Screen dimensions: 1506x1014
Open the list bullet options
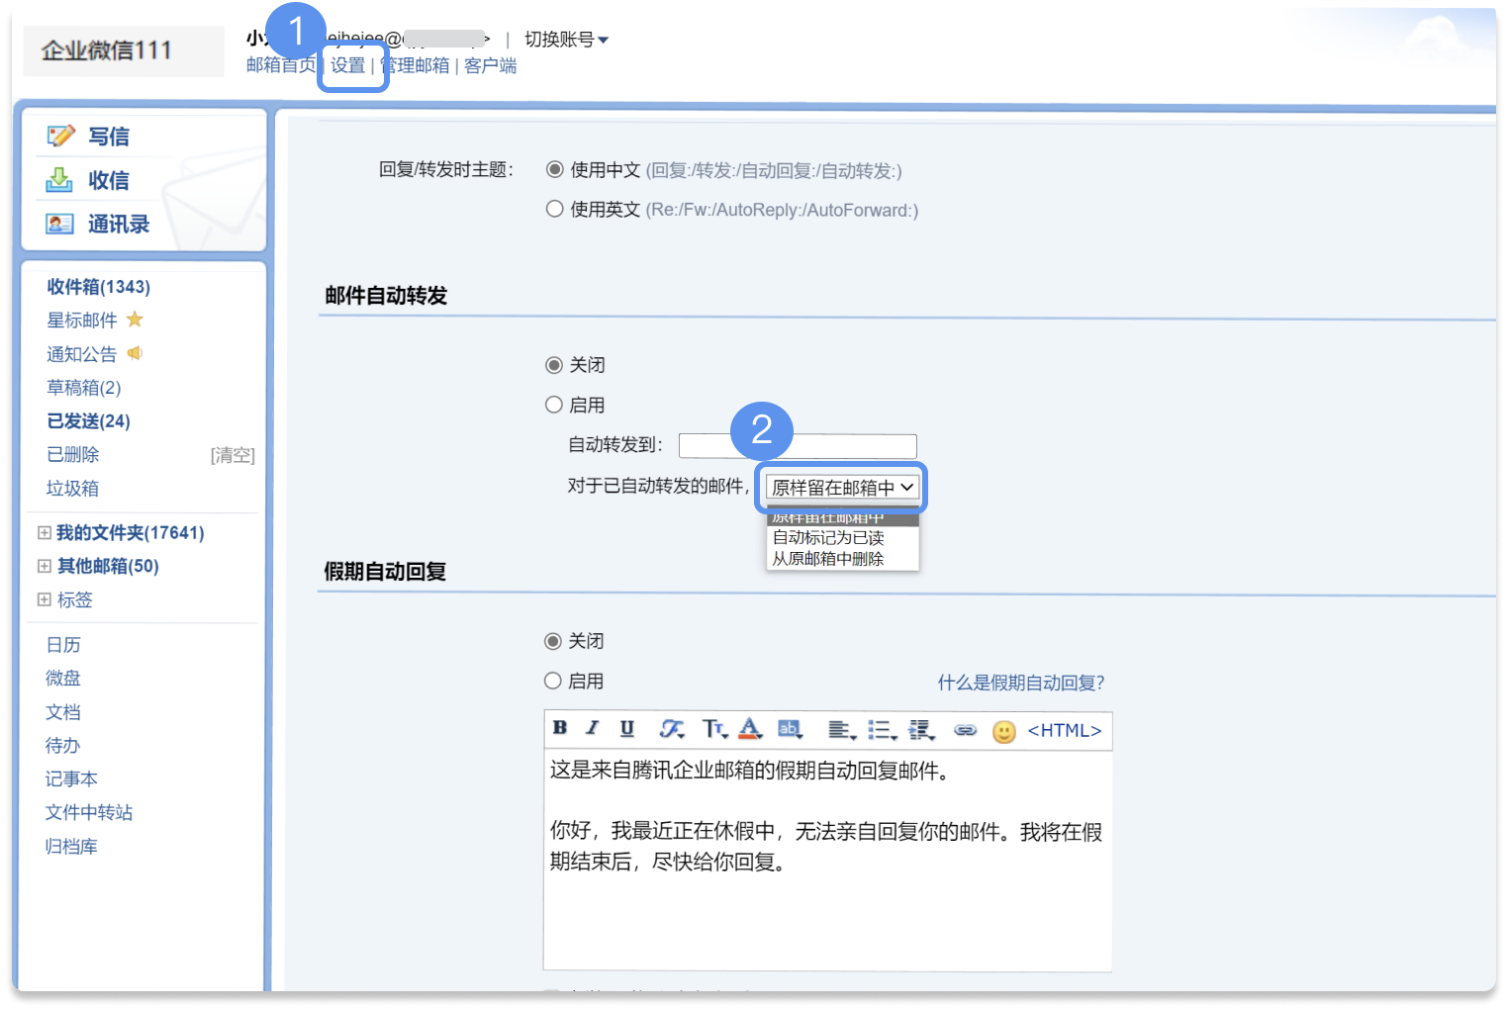[881, 730]
